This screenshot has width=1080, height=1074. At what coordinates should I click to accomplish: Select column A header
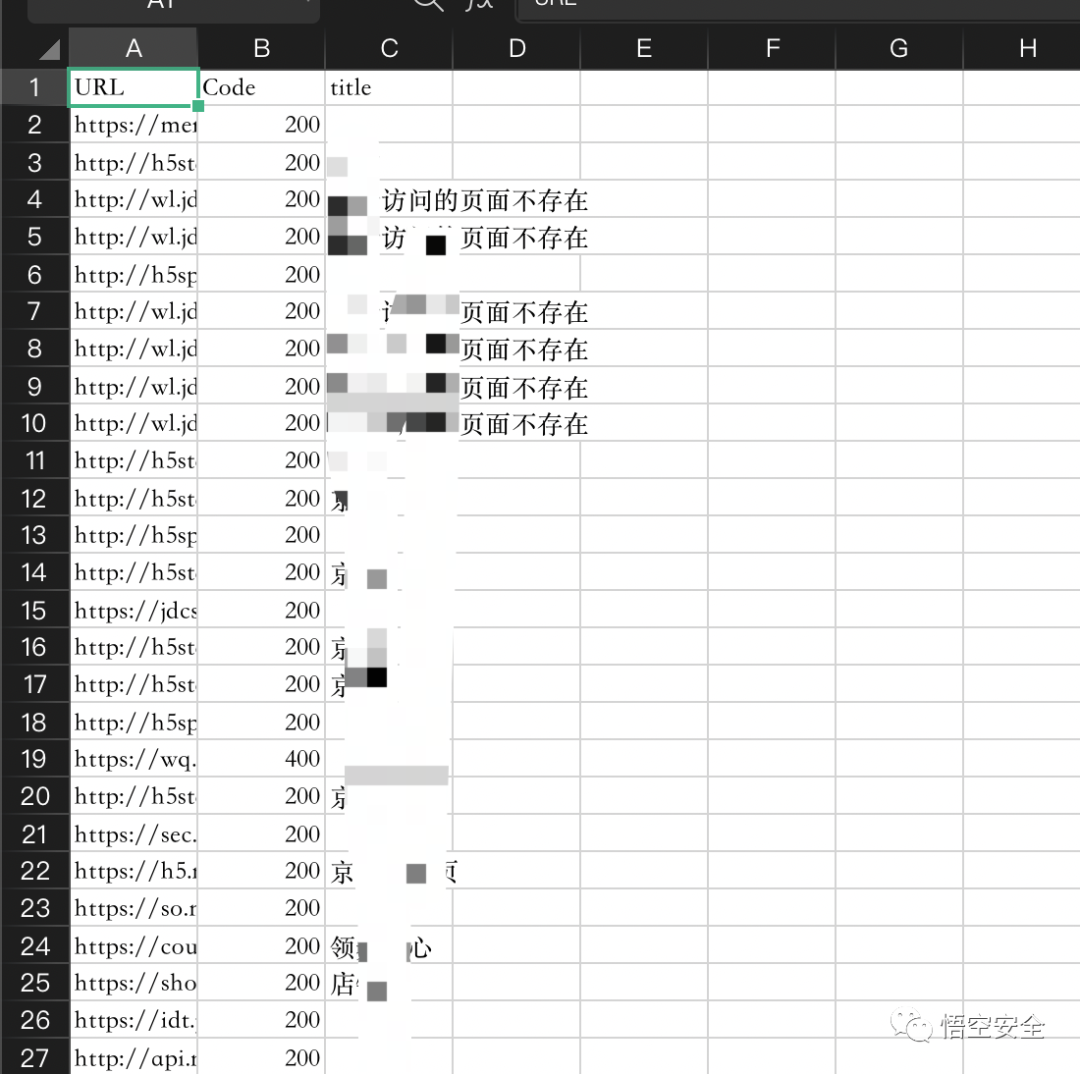pyautogui.click(x=134, y=48)
